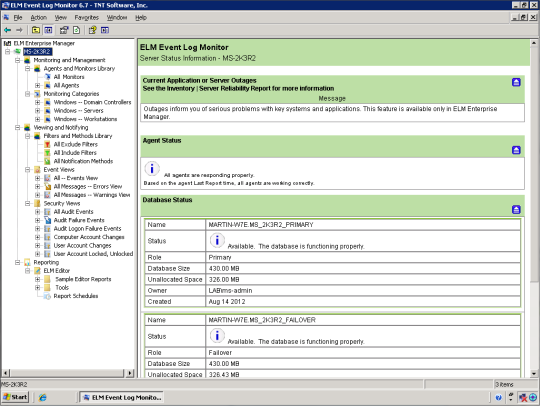Click the ELM Editor icon

pyautogui.click(x=38, y=271)
